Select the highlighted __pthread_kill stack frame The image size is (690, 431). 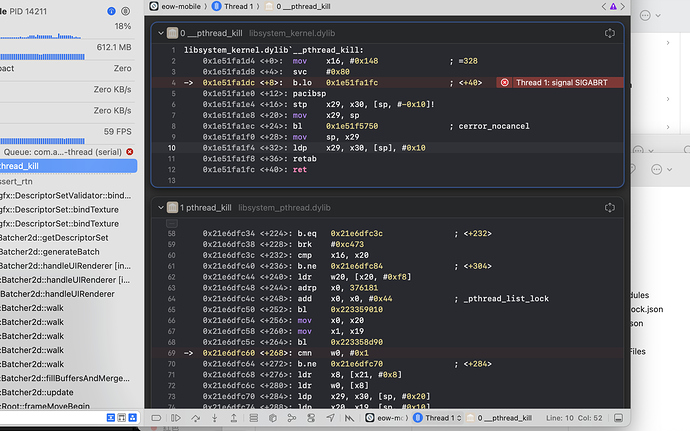coord(69,166)
